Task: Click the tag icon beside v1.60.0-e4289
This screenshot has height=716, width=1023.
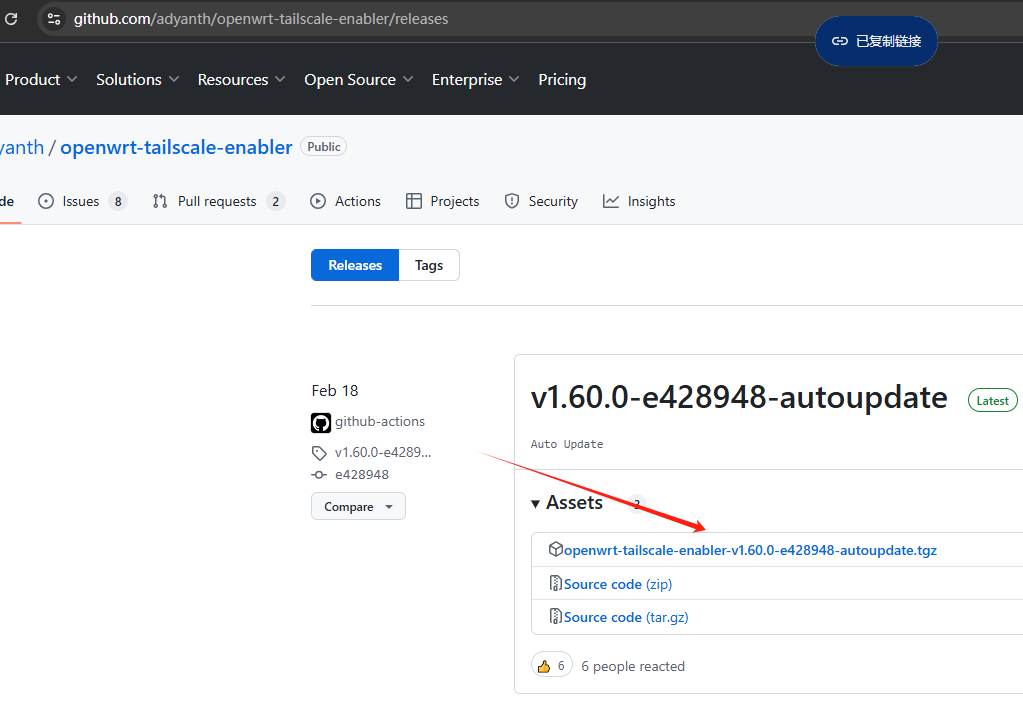Action: pyautogui.click(x=319, y=453)
